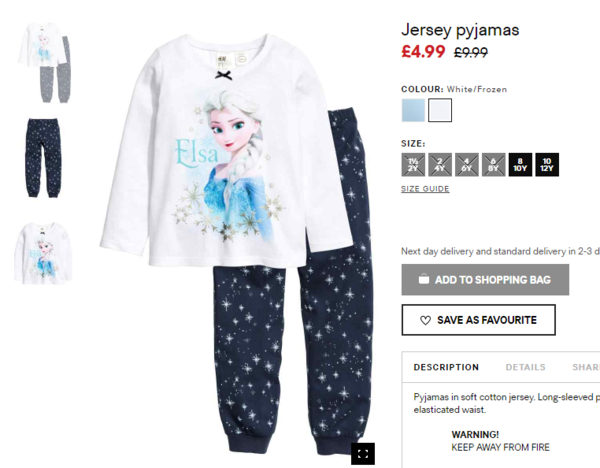
Task: Select size 10-12Y
Action: (x=547, y=165)
